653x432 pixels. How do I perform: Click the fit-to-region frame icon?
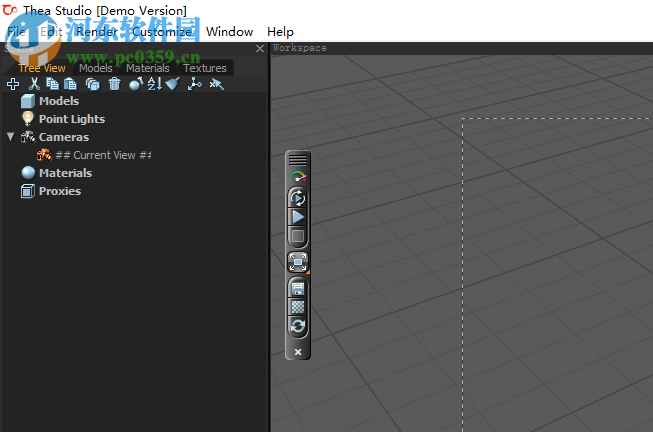(x=298, y=262)
